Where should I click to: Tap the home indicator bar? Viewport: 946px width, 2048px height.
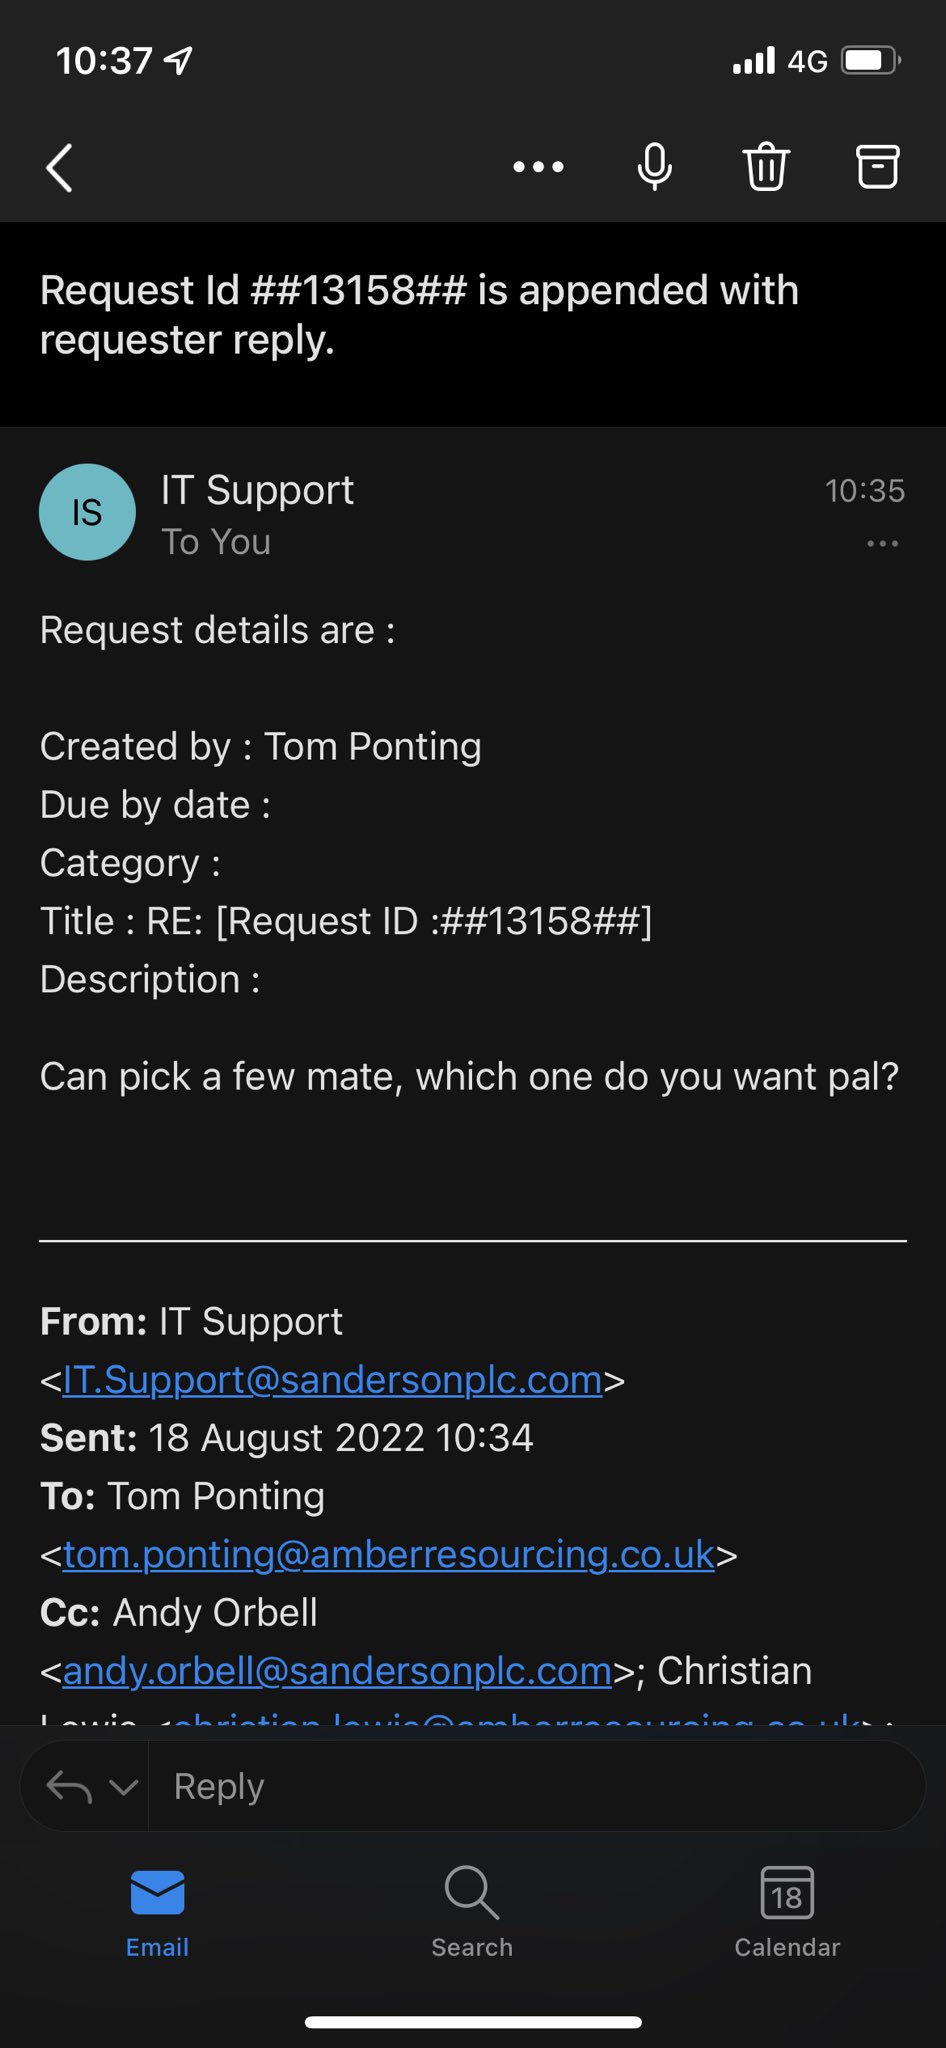point(473,2022)
